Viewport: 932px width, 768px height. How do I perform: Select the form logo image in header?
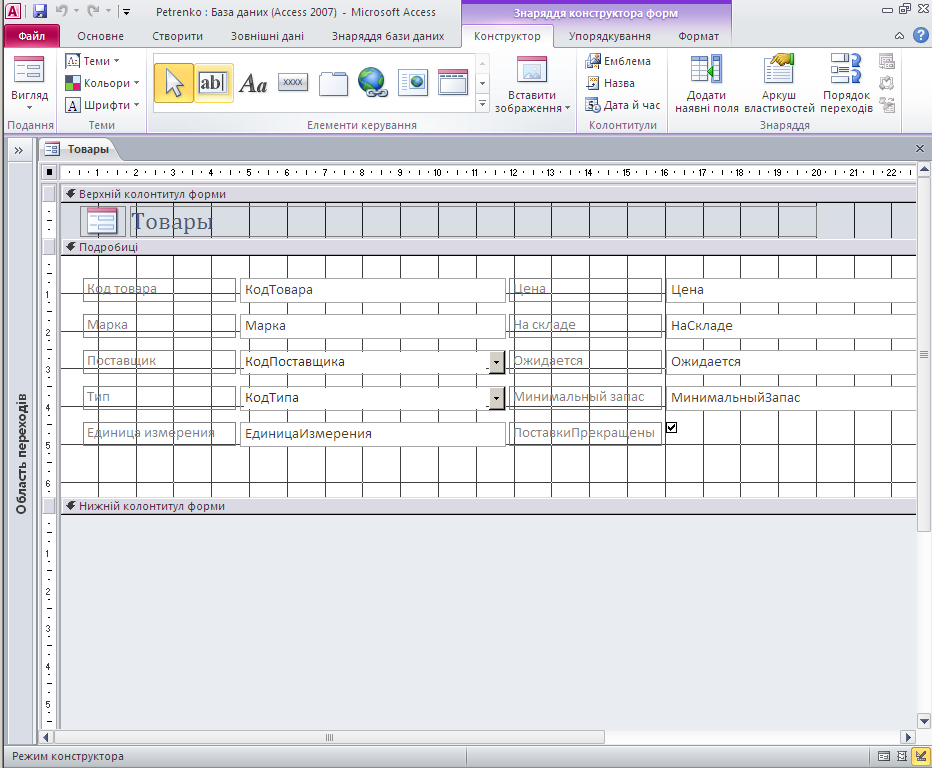102,221
